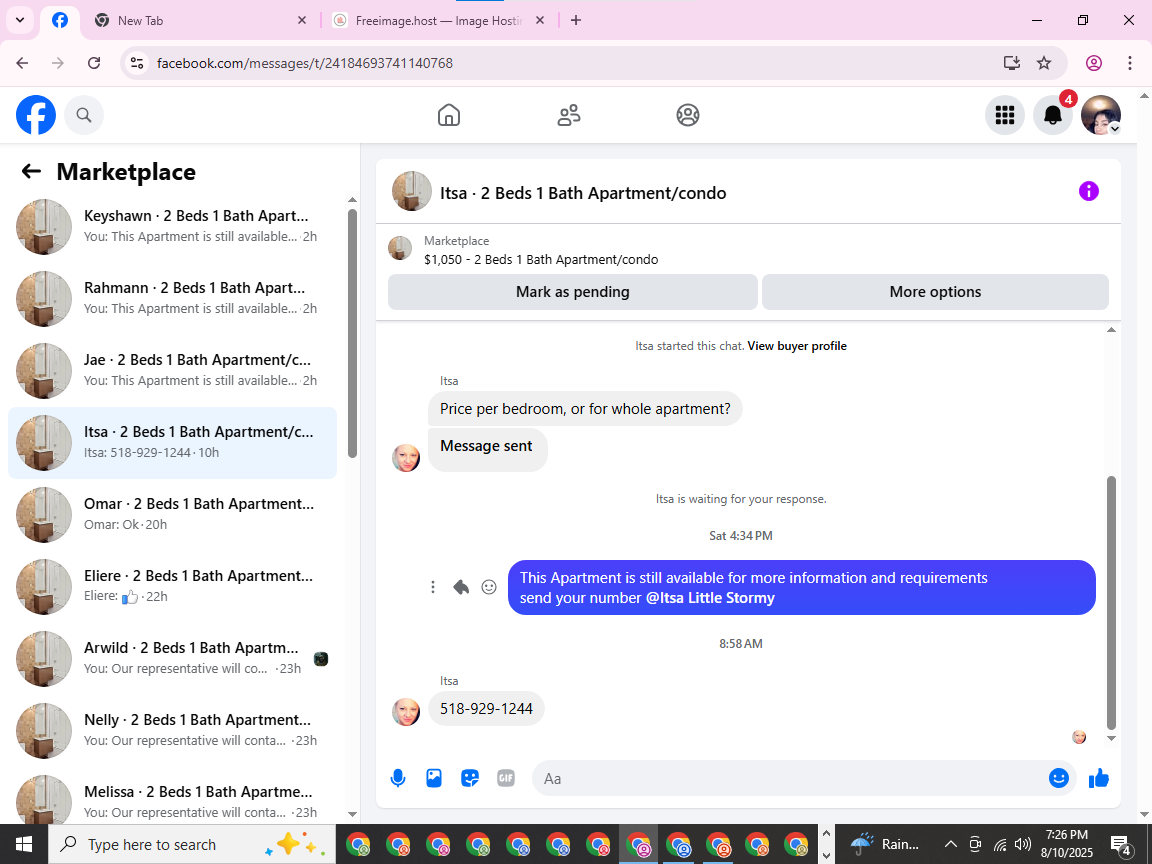Open more options dots beside sent message
1152x864 pixels.
pos(433,587)
